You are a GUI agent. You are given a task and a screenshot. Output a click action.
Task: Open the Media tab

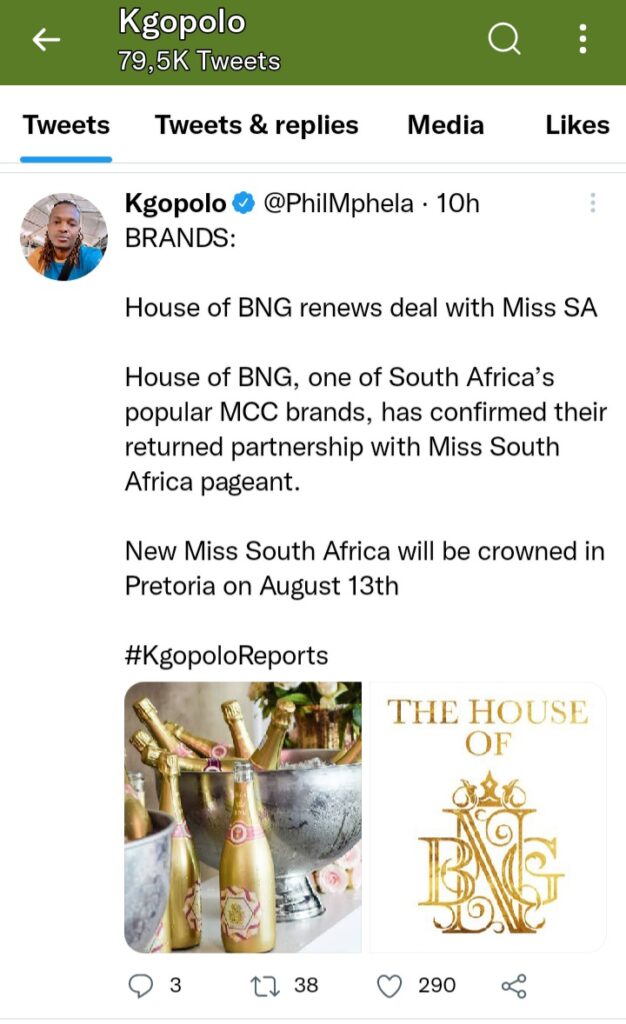pos(445,125)
